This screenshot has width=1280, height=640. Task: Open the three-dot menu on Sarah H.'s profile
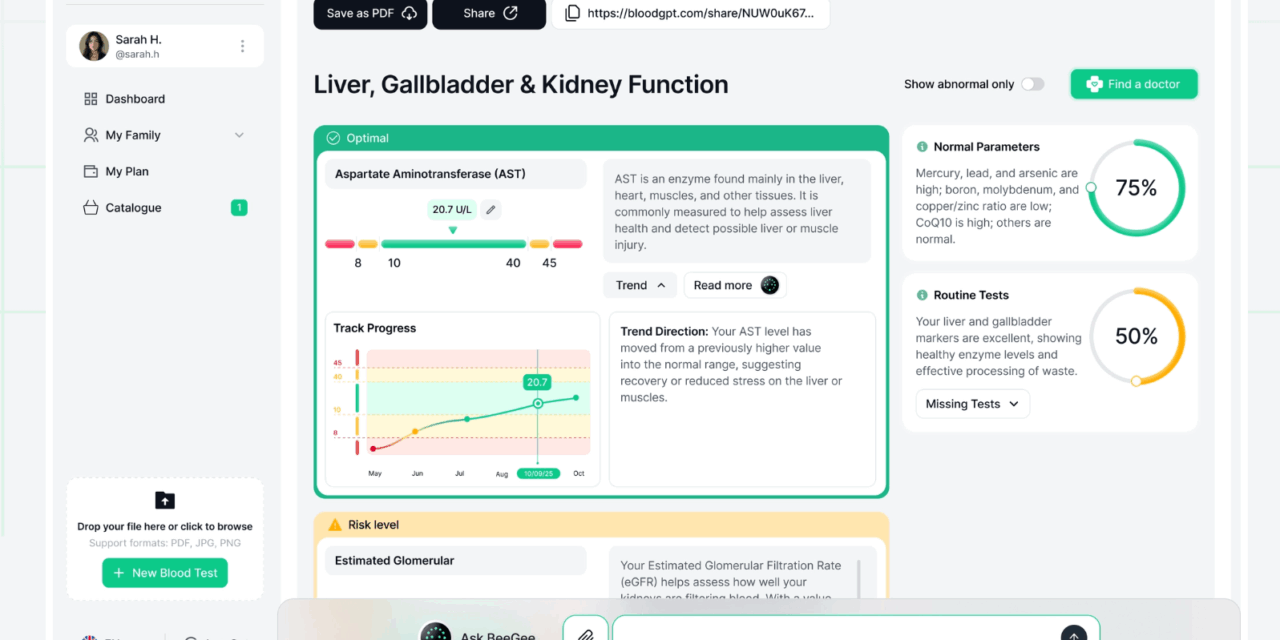(x=242, y=46)
